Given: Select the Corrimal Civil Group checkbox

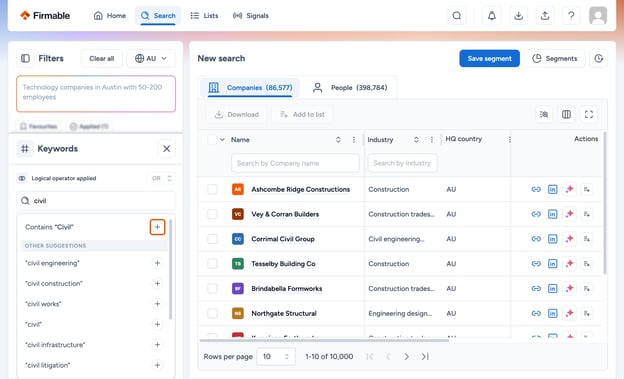Looking at the screenshot, I should [212, 239].
